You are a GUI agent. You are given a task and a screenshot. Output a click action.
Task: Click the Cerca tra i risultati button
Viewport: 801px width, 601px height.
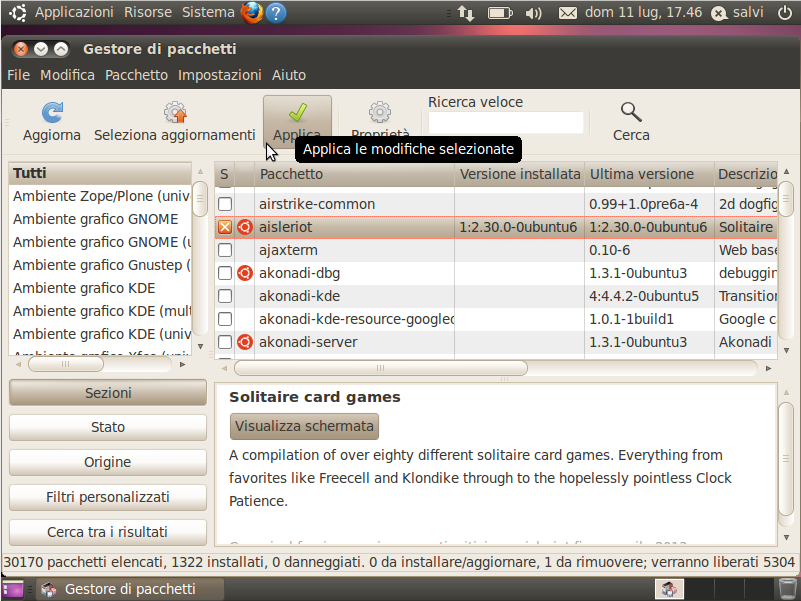[108, 532]
